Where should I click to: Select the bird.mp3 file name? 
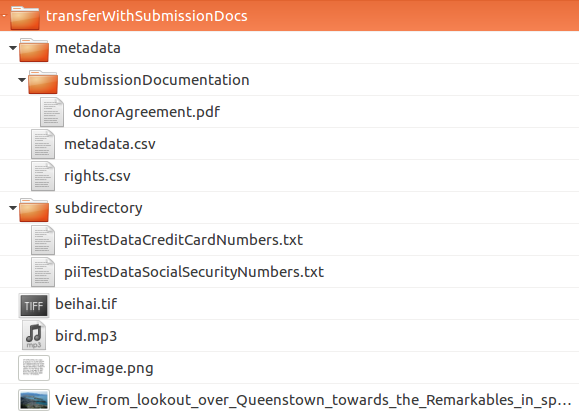pyautogui.click(x=86, y=336)
